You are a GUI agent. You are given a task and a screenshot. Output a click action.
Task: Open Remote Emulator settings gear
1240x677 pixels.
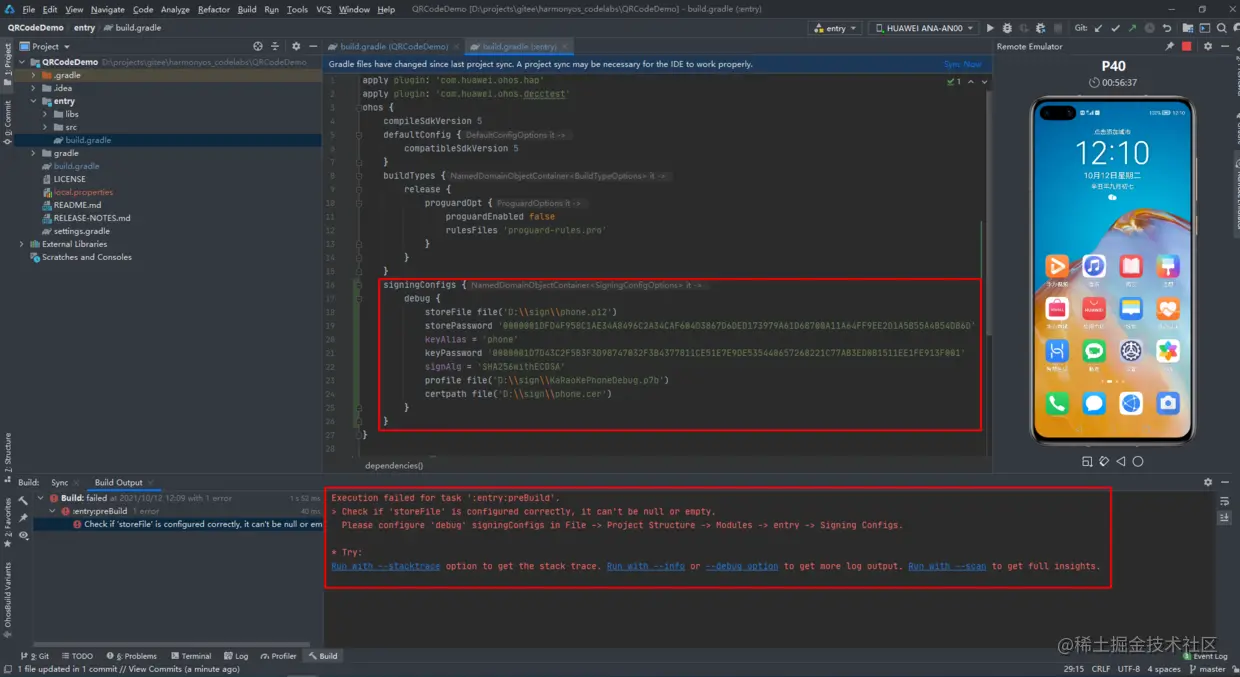[1208, 46]
